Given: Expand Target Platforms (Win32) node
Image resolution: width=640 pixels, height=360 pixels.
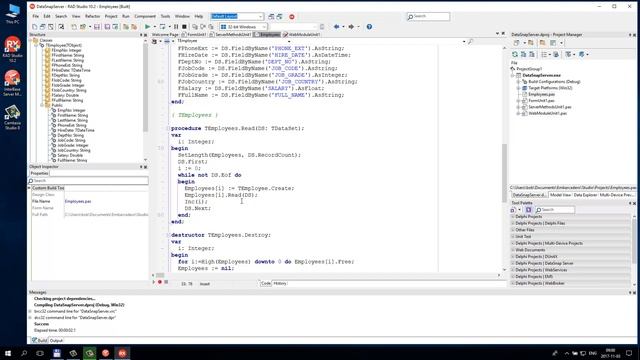Looking at the screenshot, I should click(x=518, y=88).
